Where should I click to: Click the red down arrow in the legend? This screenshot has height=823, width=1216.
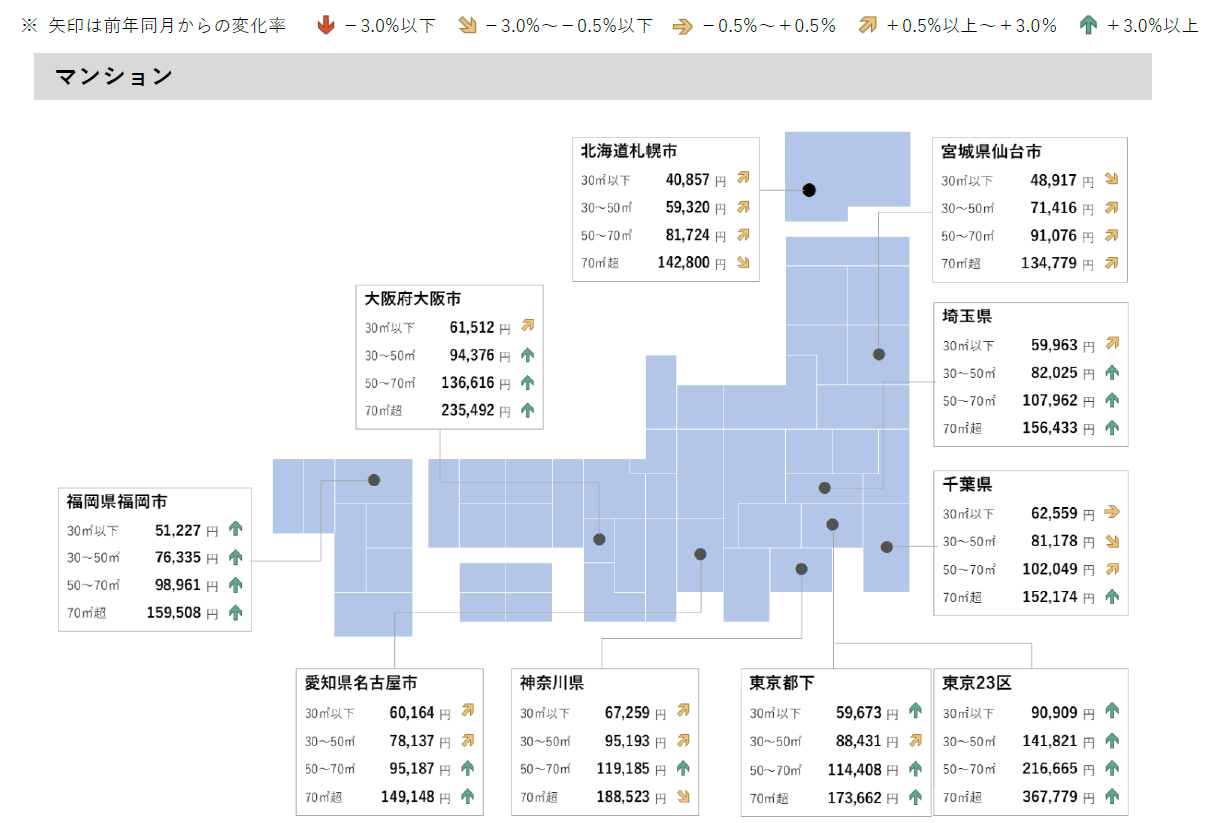coord(325,25)
